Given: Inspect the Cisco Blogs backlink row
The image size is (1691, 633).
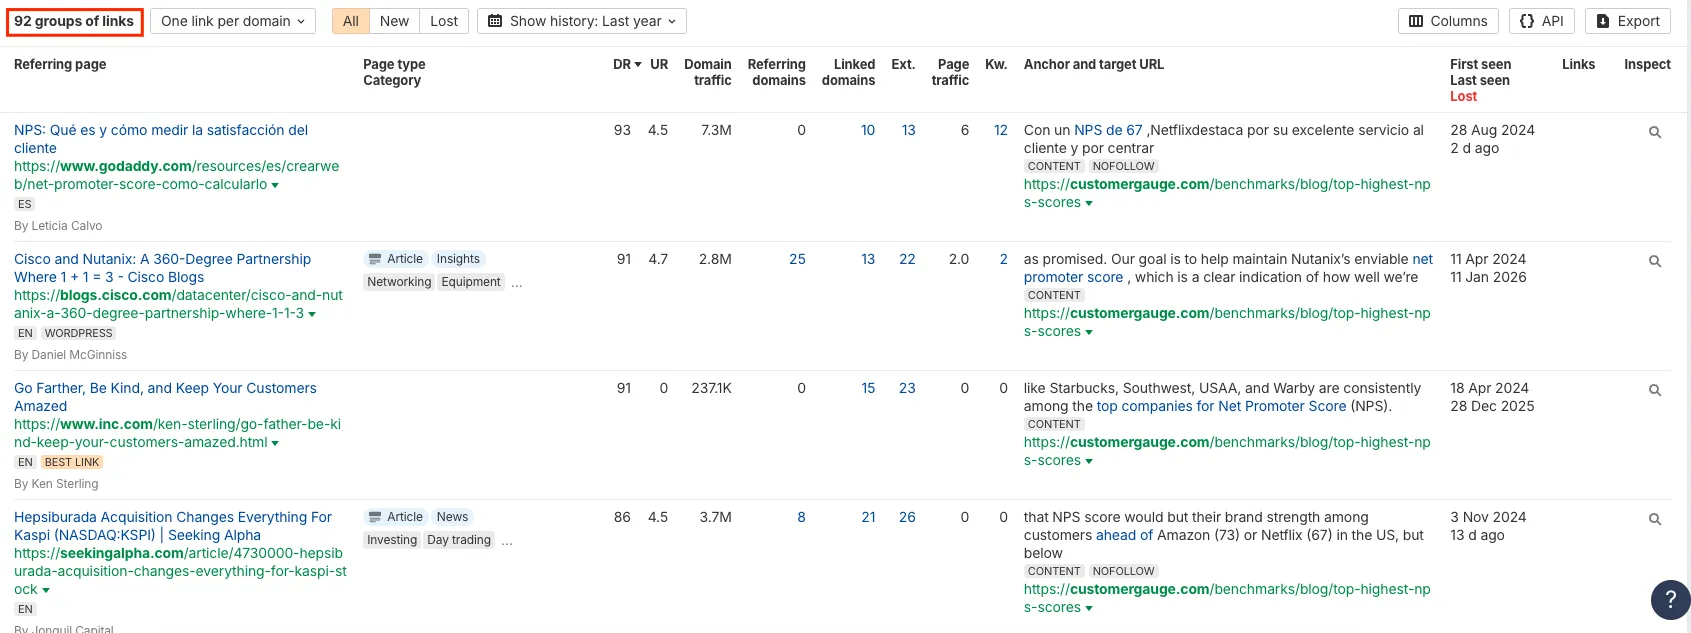Looking at the screenshot, I should (x=1654, y=261).
